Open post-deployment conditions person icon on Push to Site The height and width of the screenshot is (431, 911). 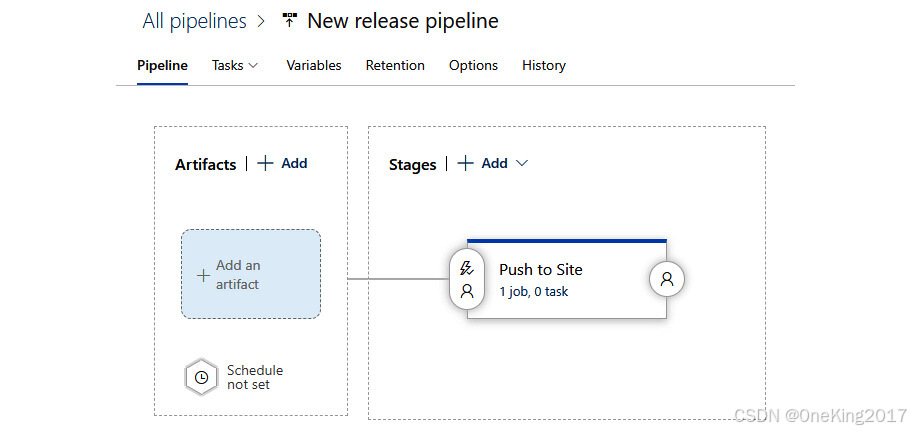667,280
